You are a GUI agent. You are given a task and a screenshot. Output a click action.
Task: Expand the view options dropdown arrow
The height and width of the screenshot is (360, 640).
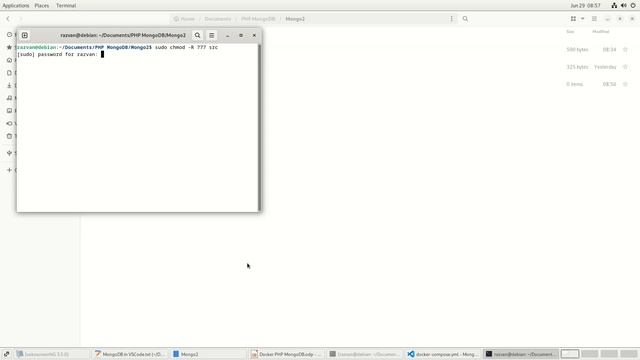point(582,19)
